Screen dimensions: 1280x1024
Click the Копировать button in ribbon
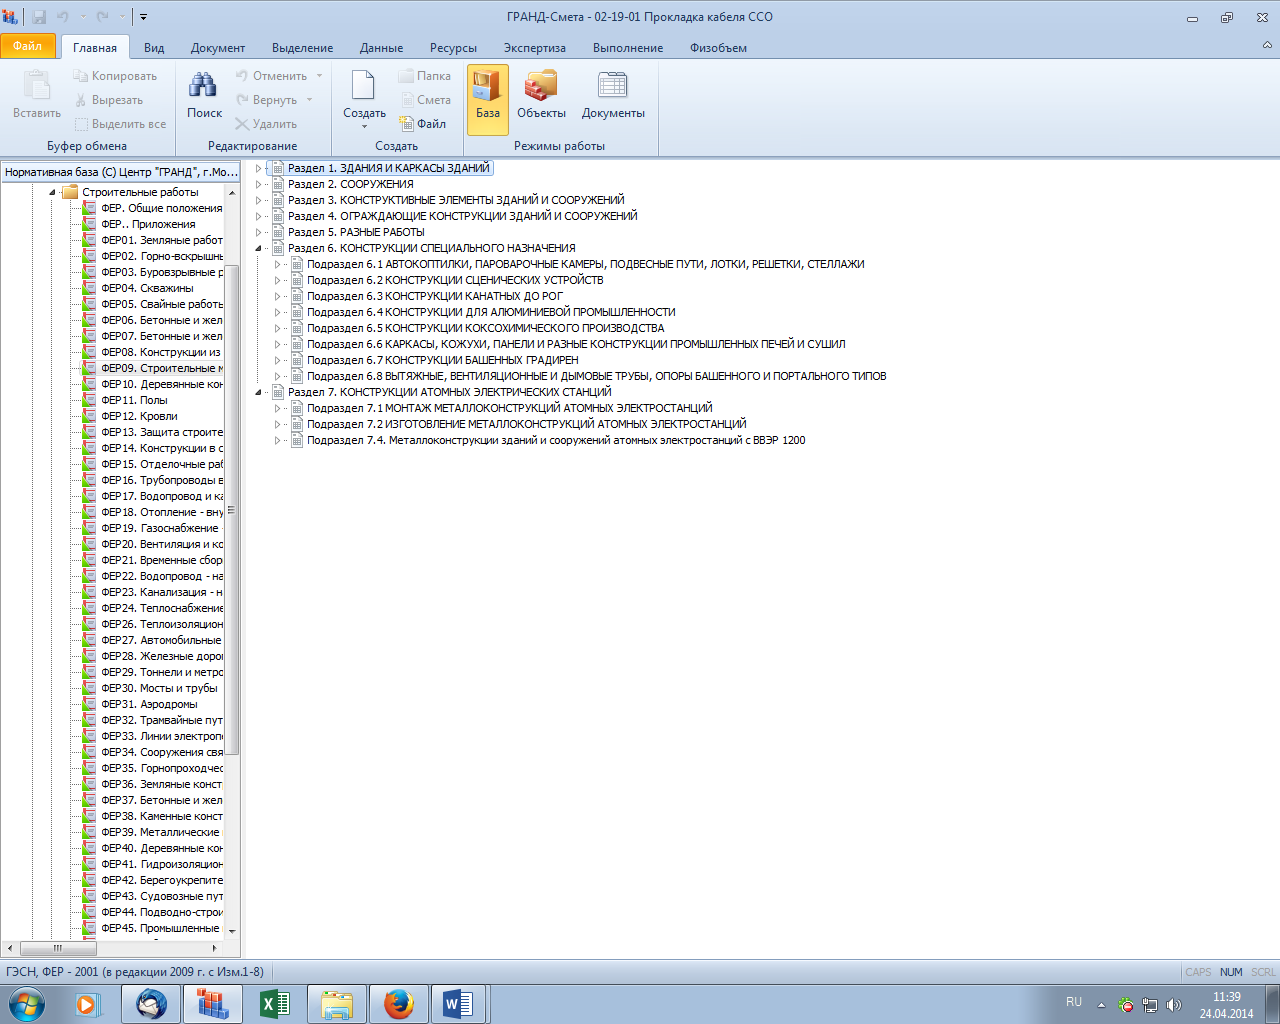[x=115, y=76]
